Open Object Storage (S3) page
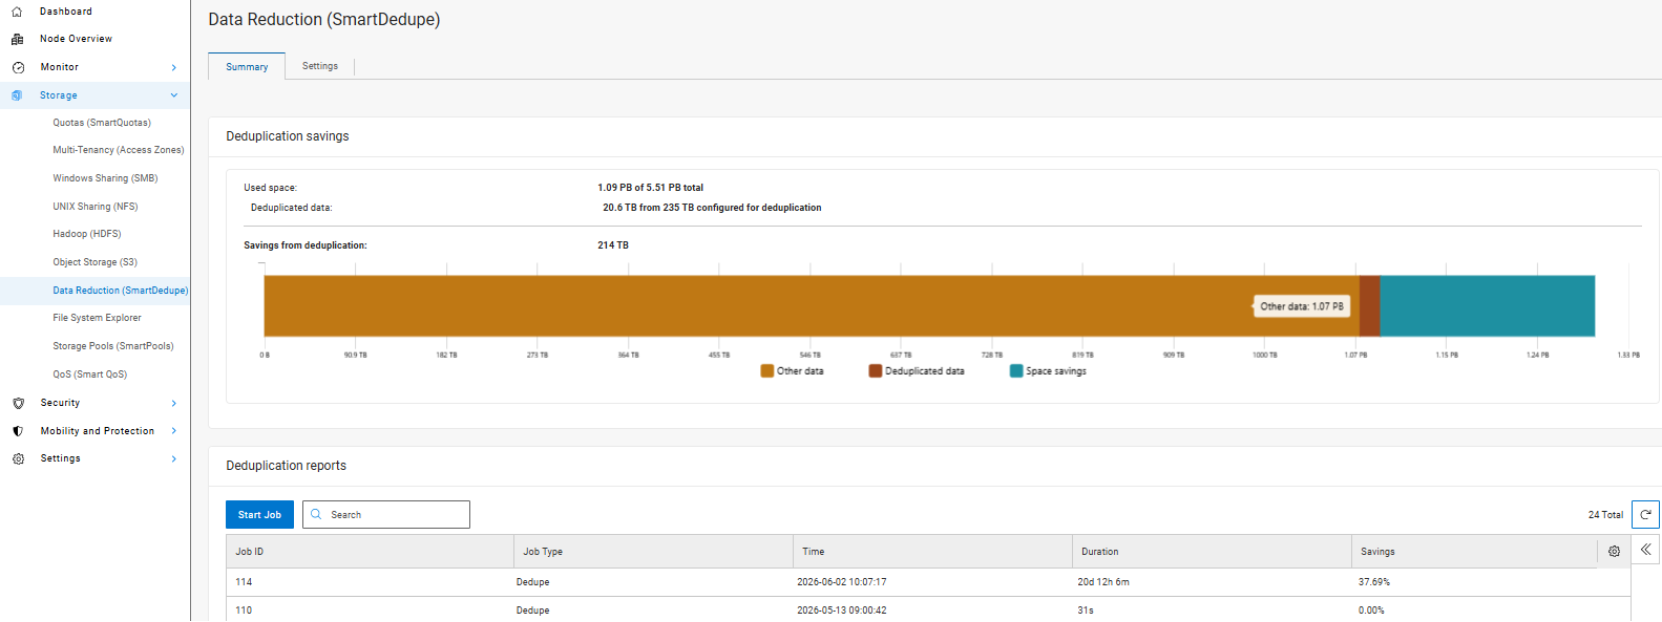Viewport: 1662px width, 622px height. coord(95,262)
